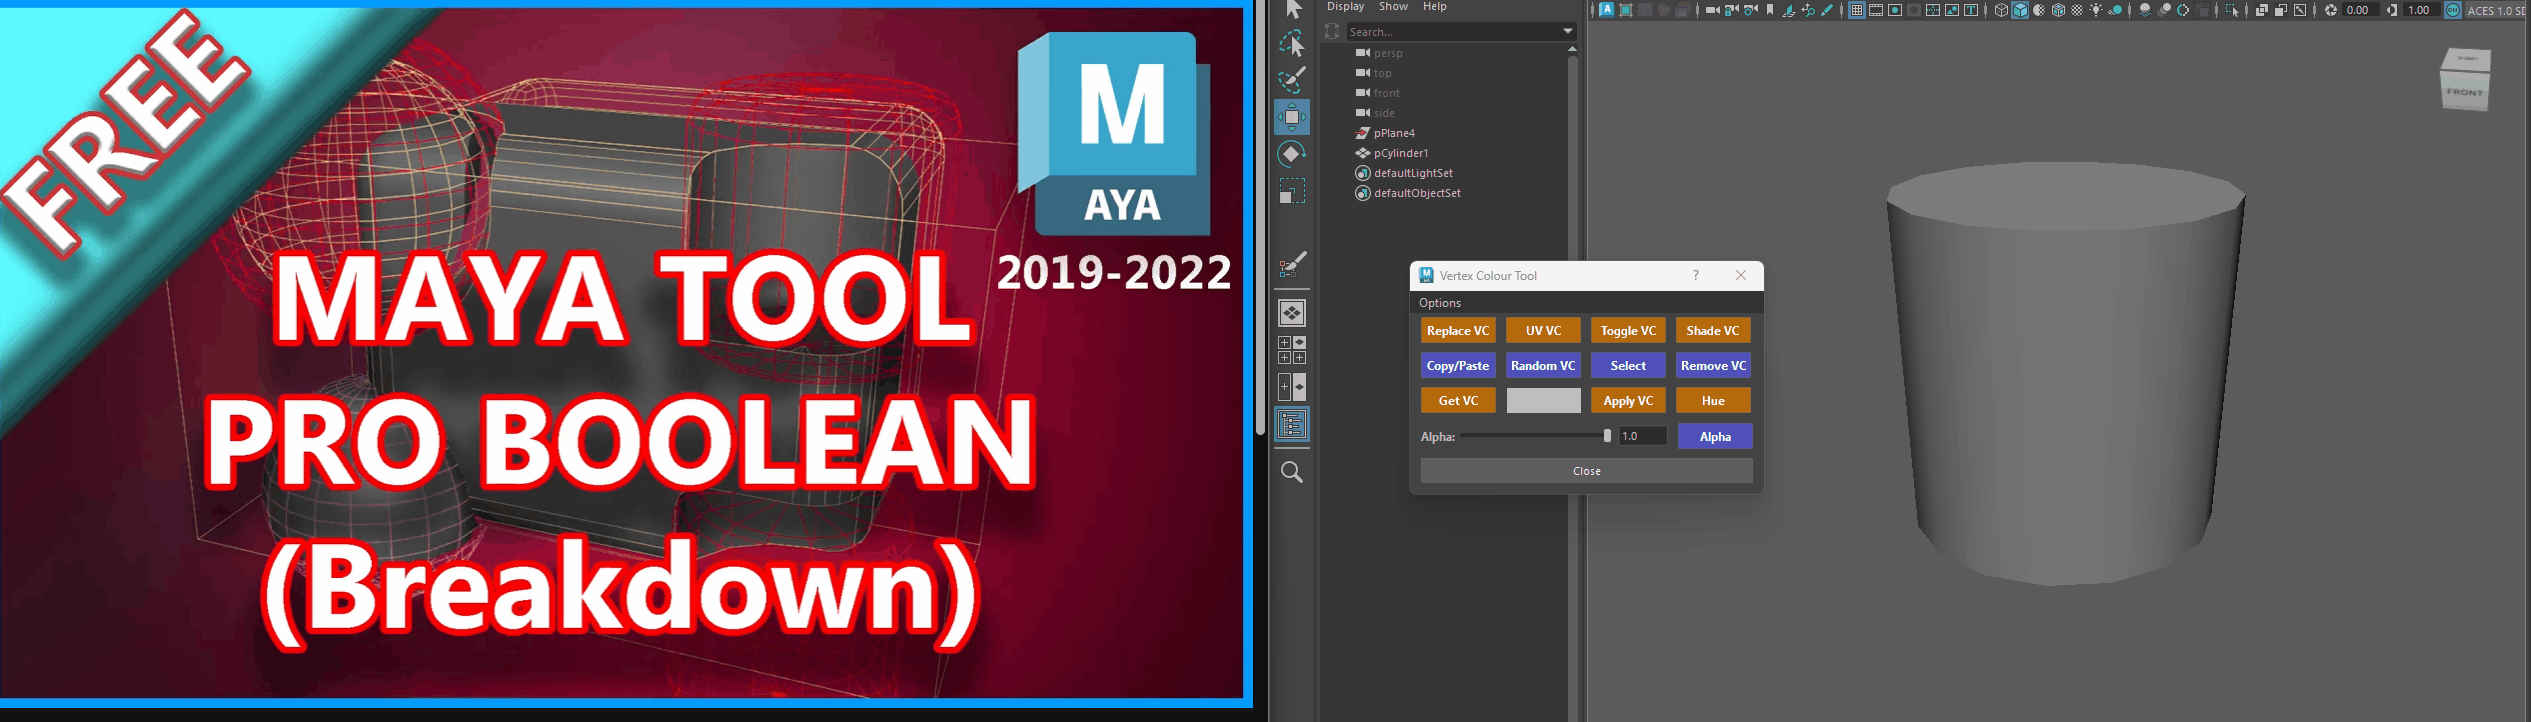
Task: Toggle Textured display
Action: click(2077, 10)
